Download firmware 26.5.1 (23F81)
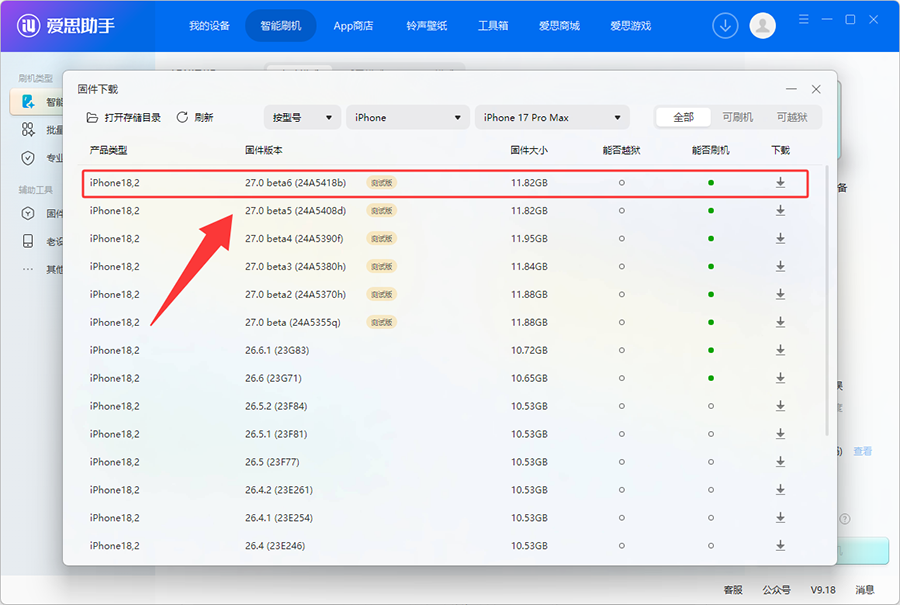This screenshot has width=900, height=605. [780, 434]
